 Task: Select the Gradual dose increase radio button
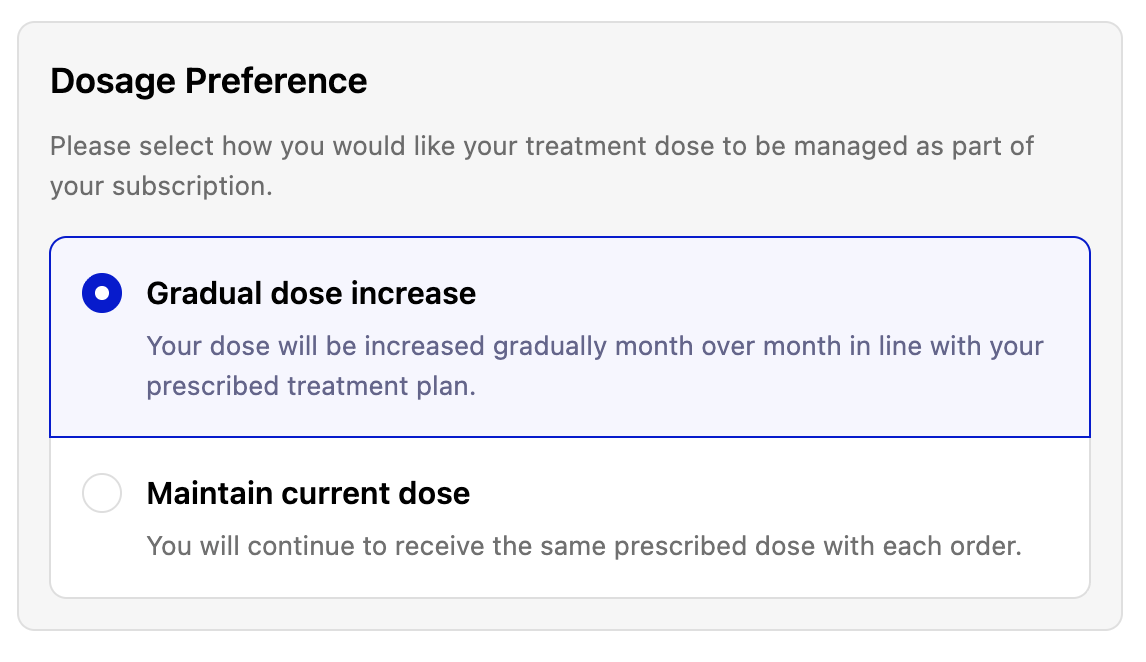pos(102,294)
